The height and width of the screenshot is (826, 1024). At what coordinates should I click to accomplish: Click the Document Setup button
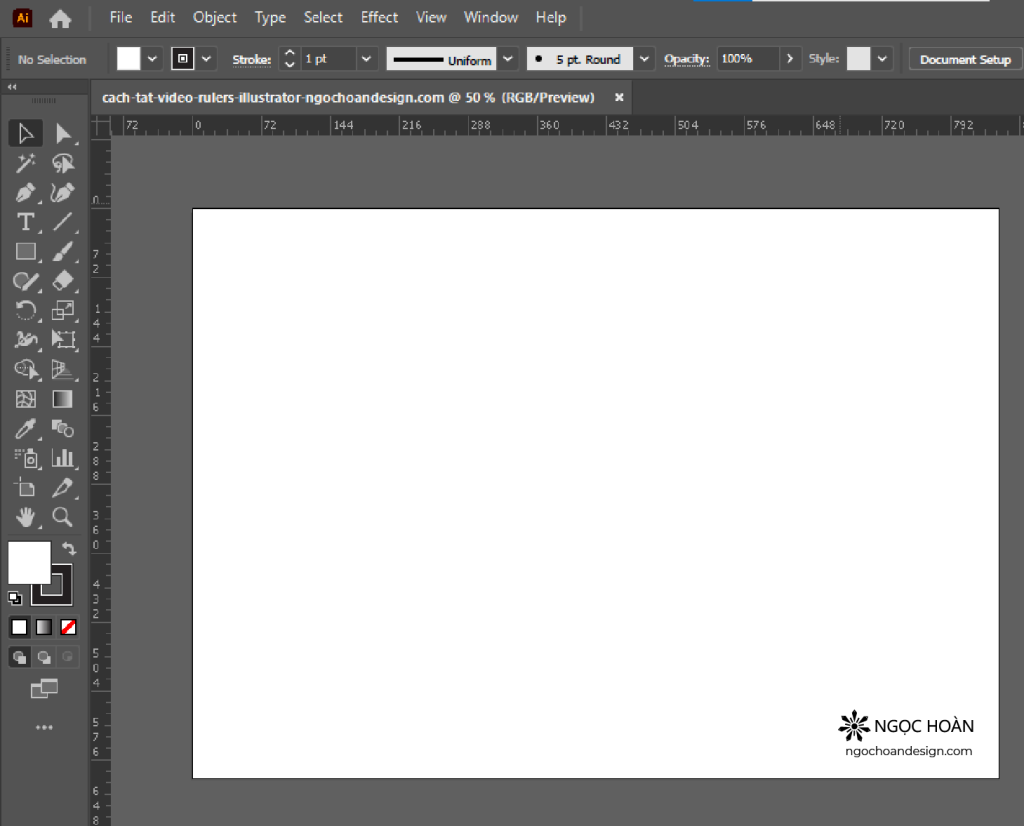coord(963,59)
